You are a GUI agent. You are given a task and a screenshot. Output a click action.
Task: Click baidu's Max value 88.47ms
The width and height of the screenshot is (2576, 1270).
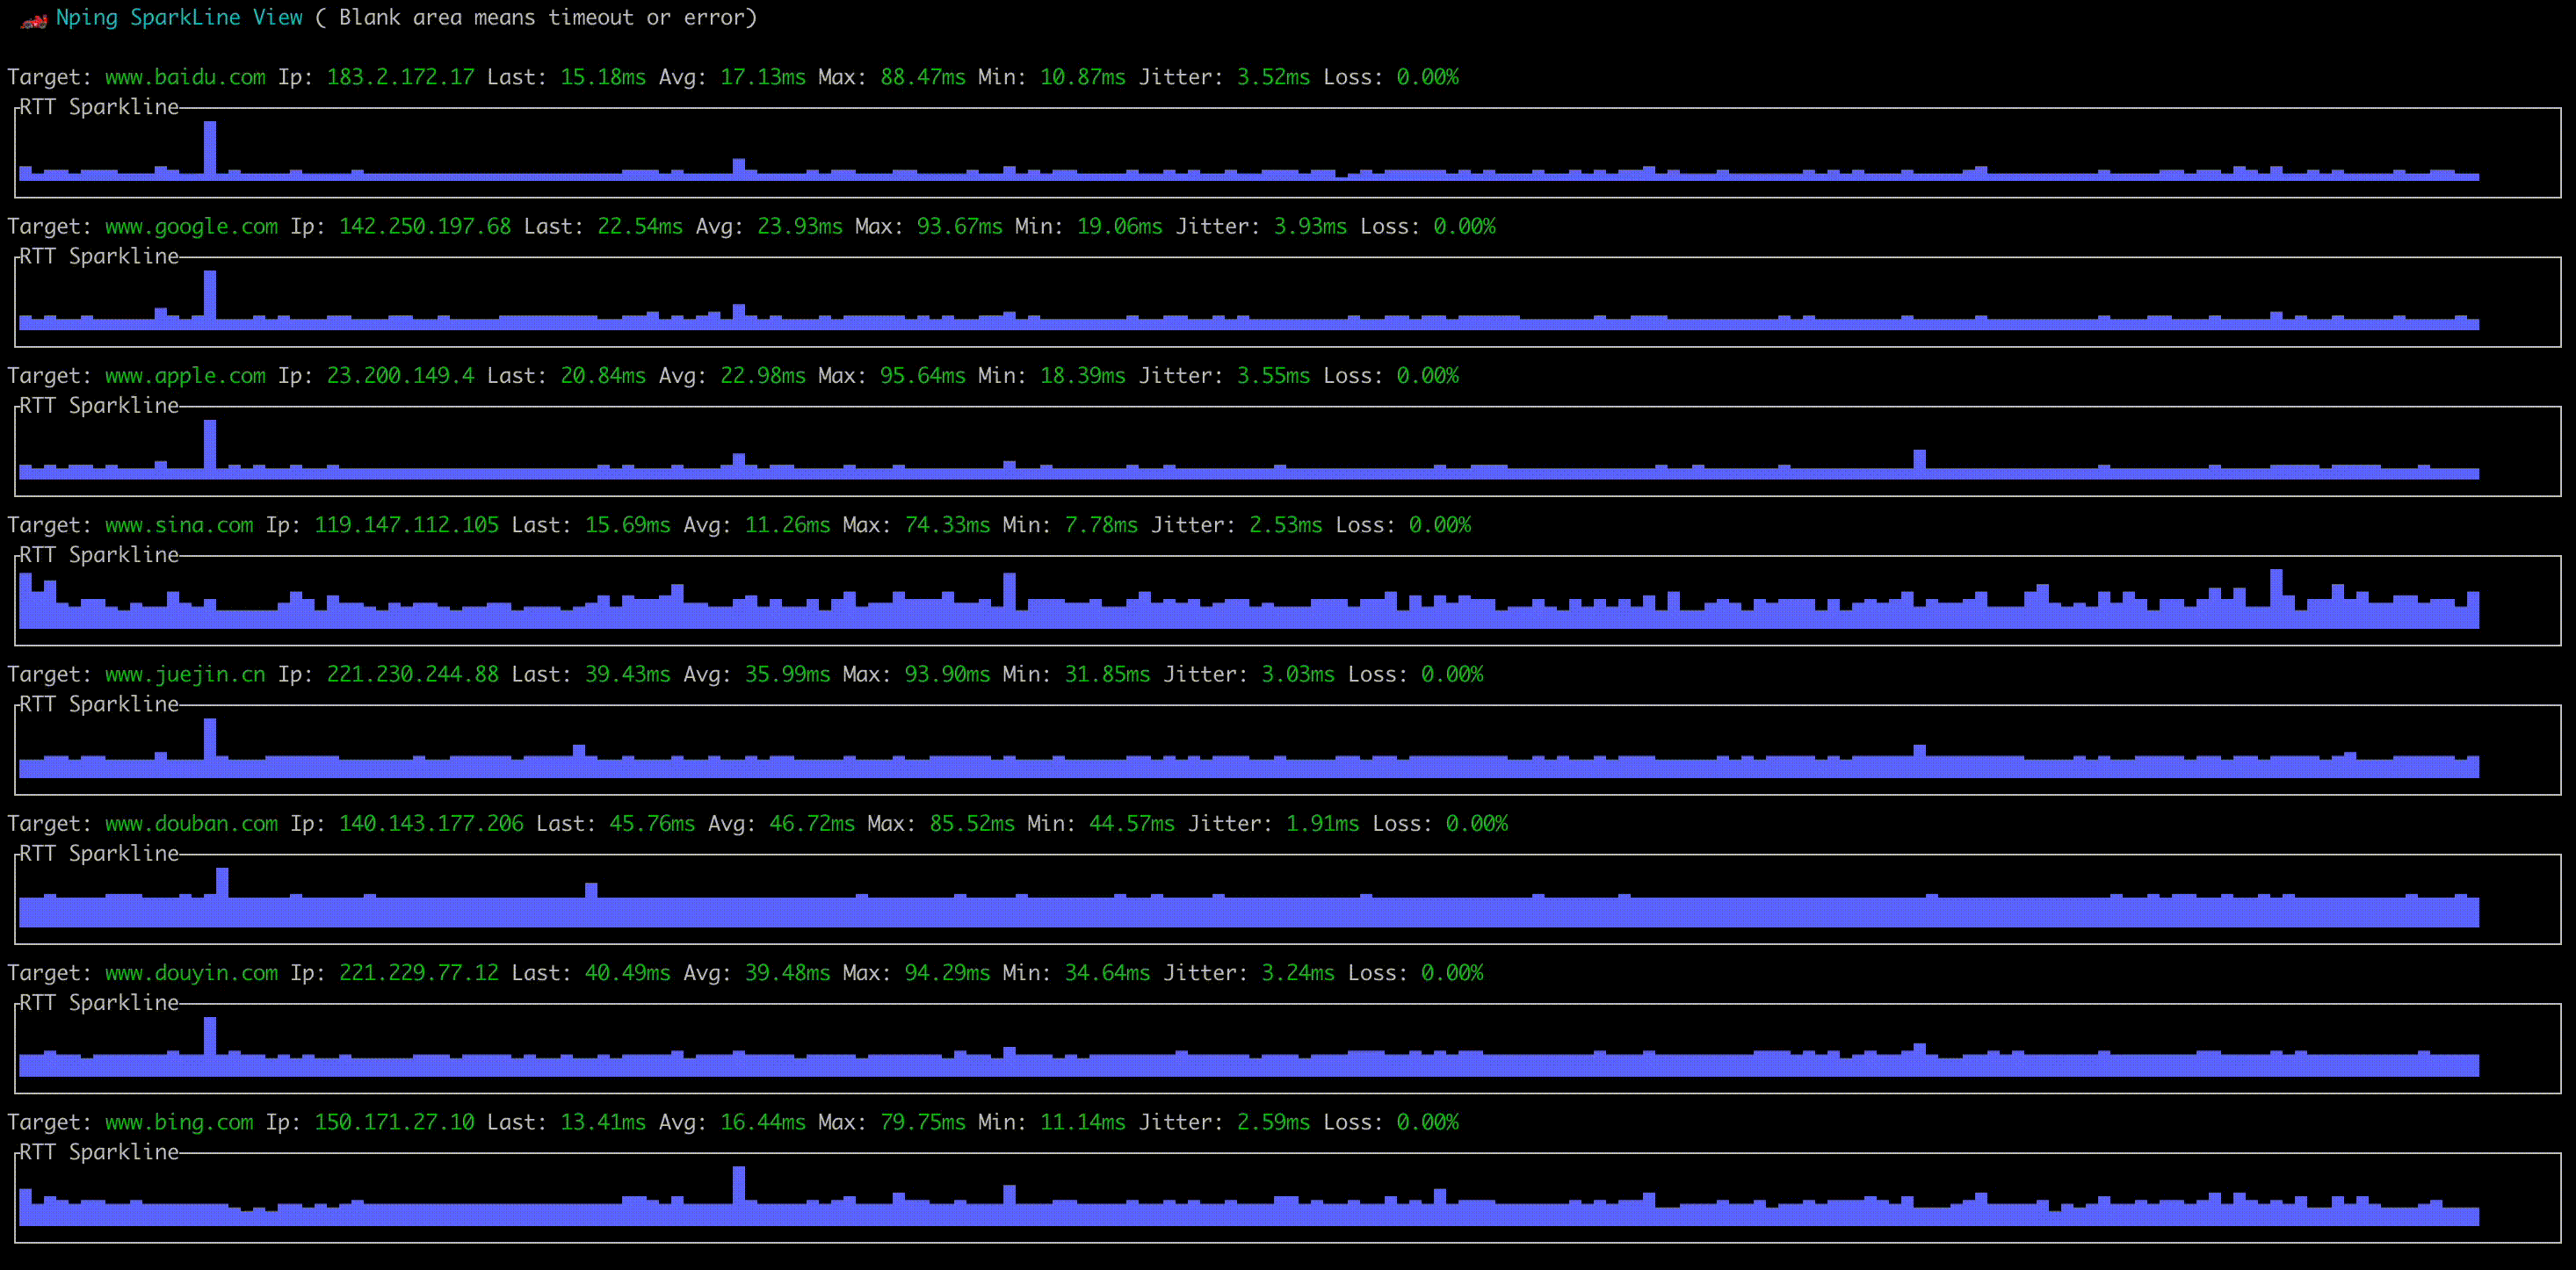pos(922,77)
